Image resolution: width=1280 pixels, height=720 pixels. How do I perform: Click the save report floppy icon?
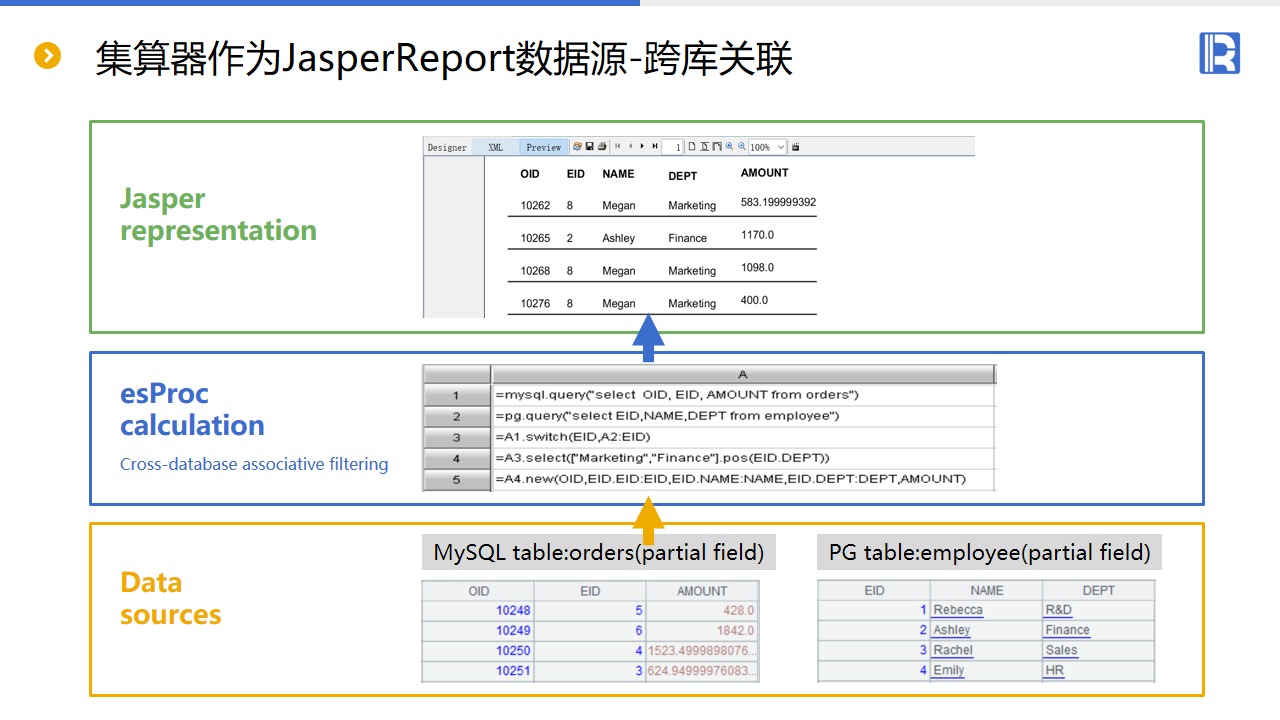click(590, 147)
